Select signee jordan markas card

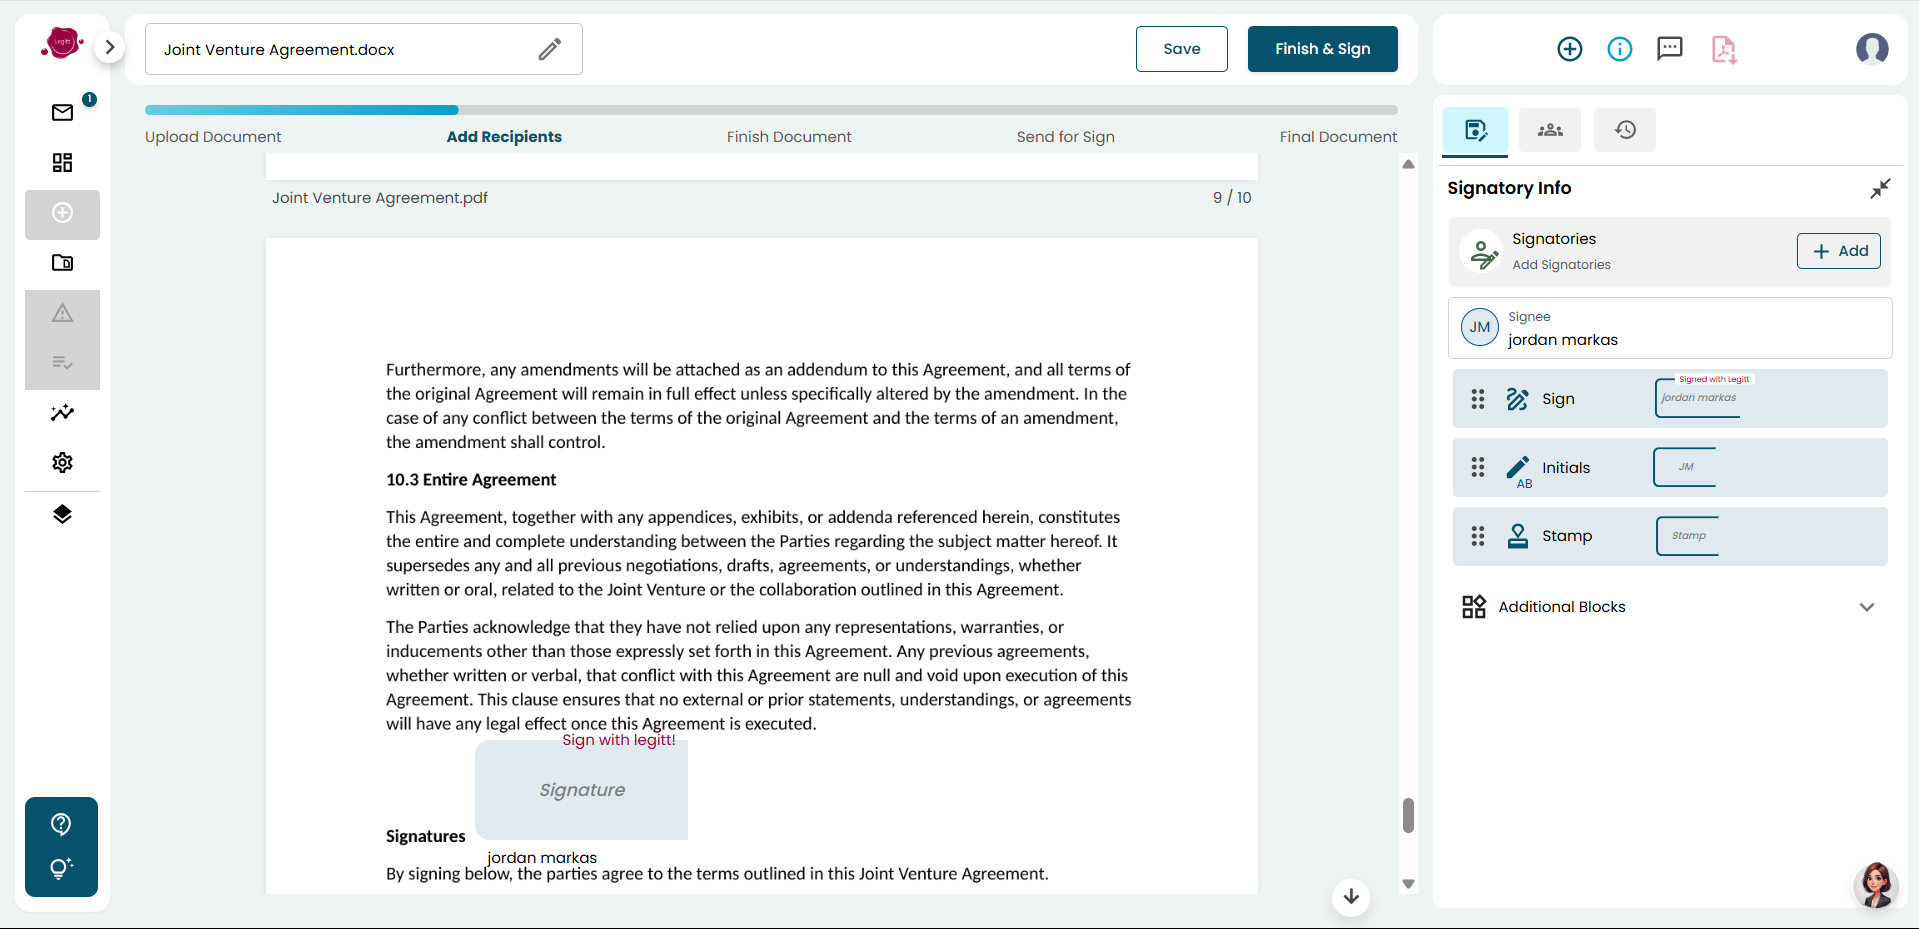point(1670,328)
